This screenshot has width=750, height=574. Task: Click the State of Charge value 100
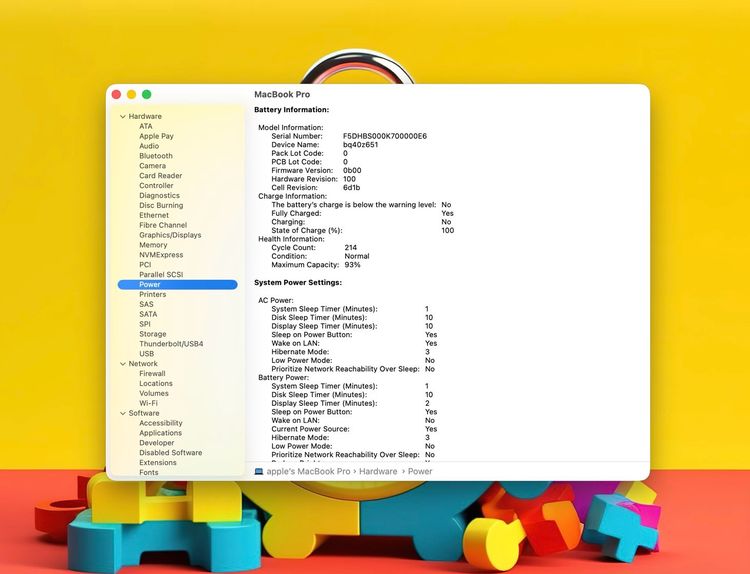pyautogui.click(x=448, y=231)
